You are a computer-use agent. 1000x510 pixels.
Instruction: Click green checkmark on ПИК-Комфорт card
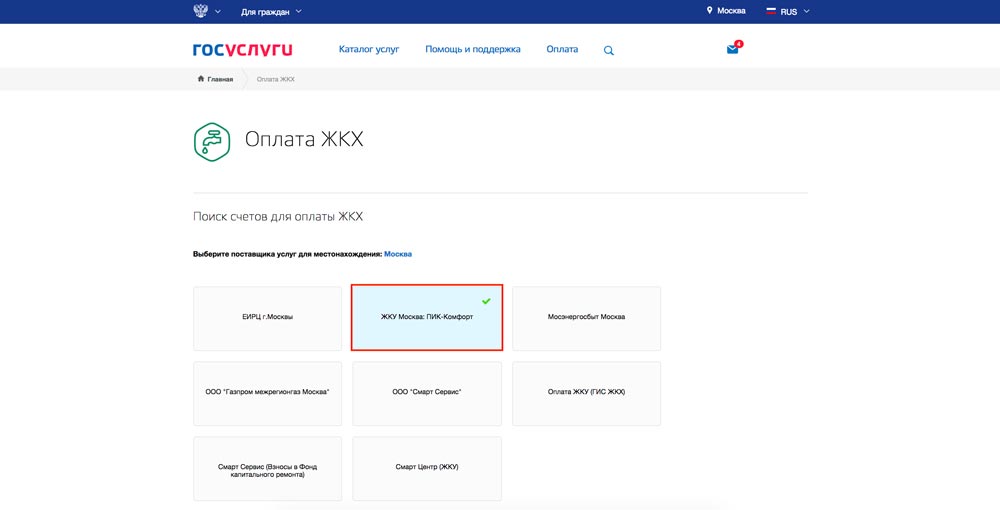tap(486, 301)
